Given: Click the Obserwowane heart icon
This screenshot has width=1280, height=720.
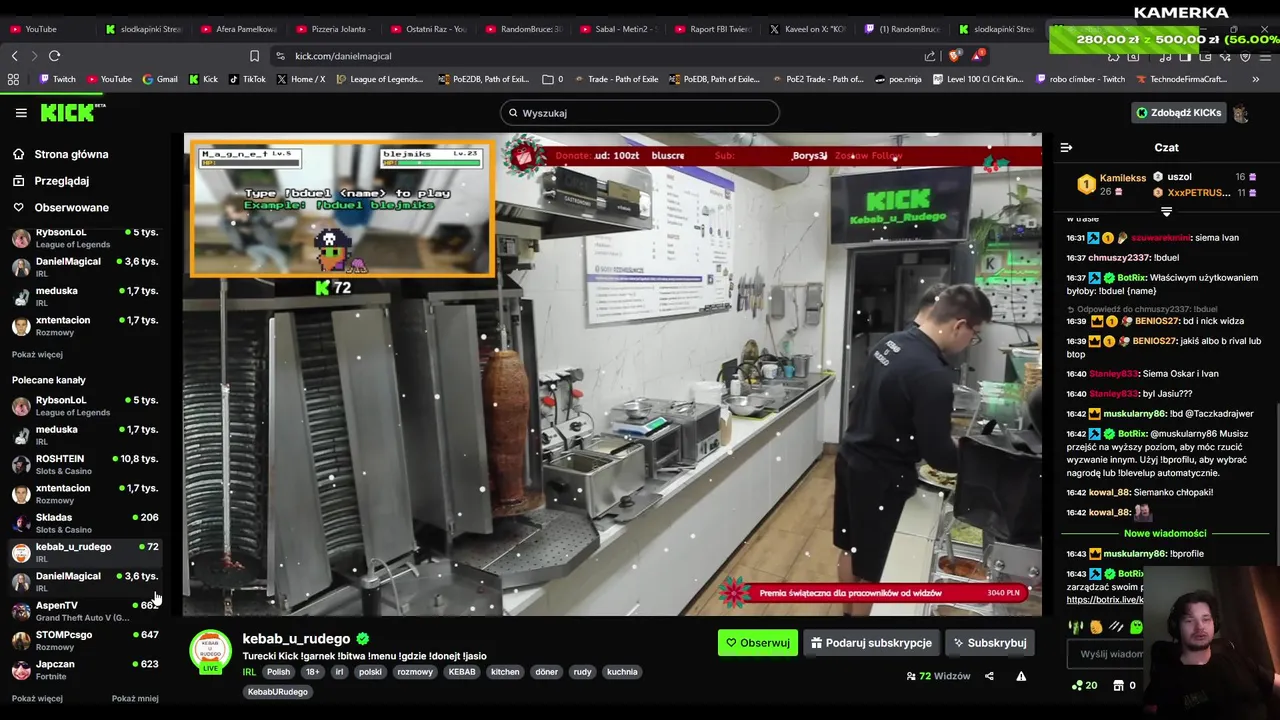Looking at the screenshot, I should (x=18, y=207).
